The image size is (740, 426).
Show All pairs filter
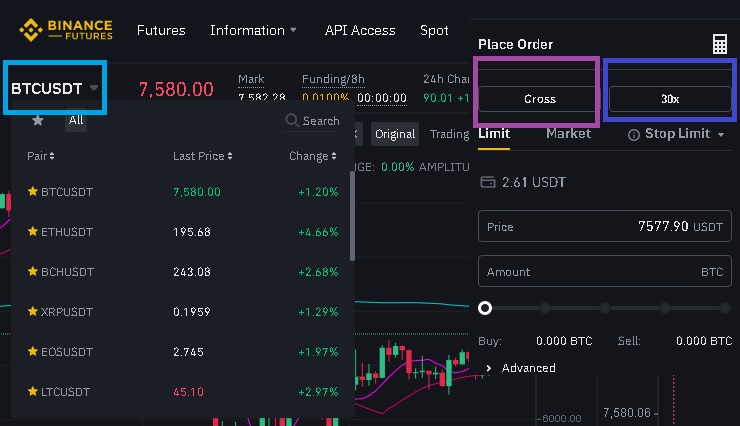(x=76, y=120)
